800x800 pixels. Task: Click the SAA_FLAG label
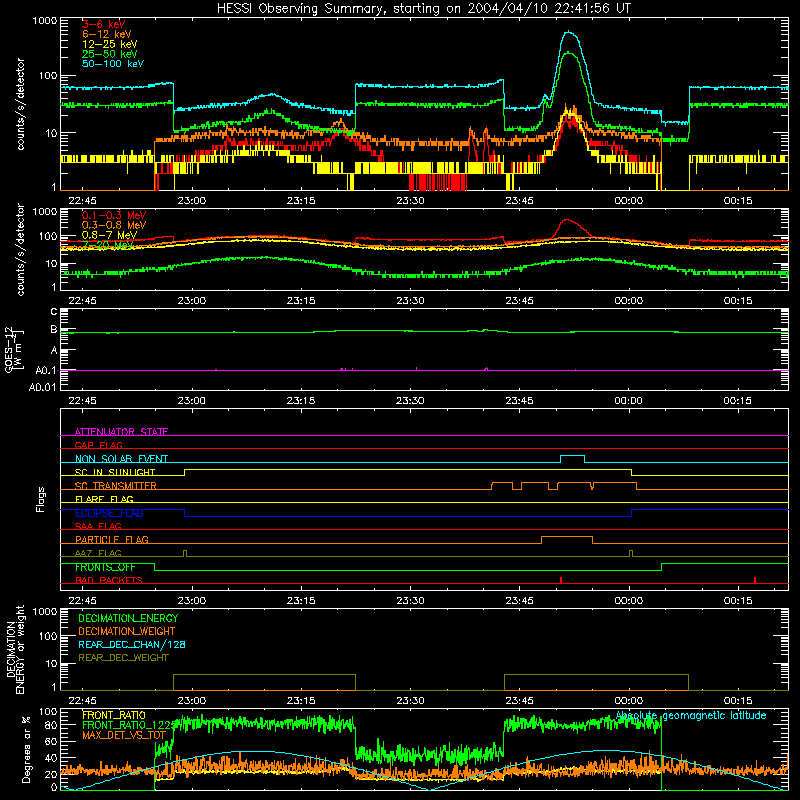pos(98,526)
